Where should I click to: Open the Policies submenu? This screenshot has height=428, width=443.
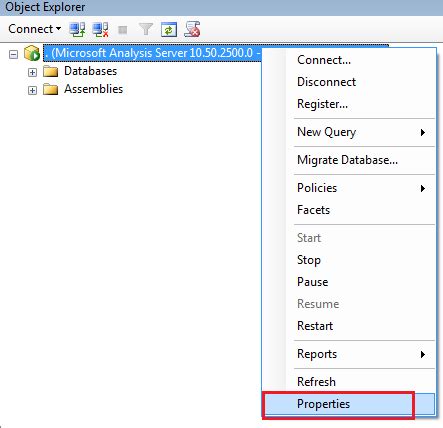349,188
